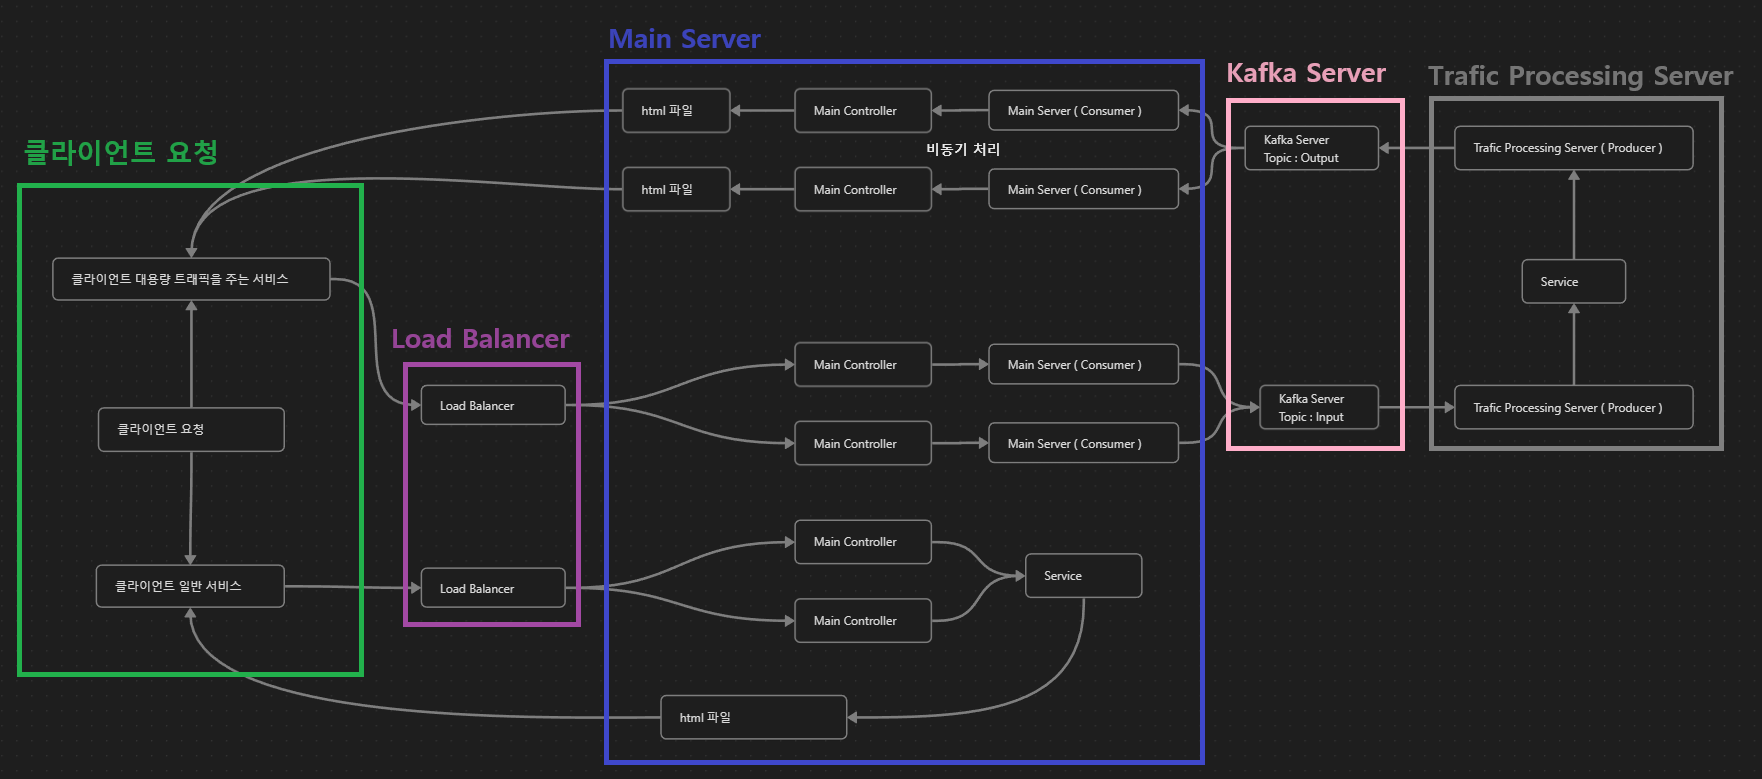Select the topmost 'Main Controller' node
This screenshot has width=1762, height=779.
click(x=863, y=110)
